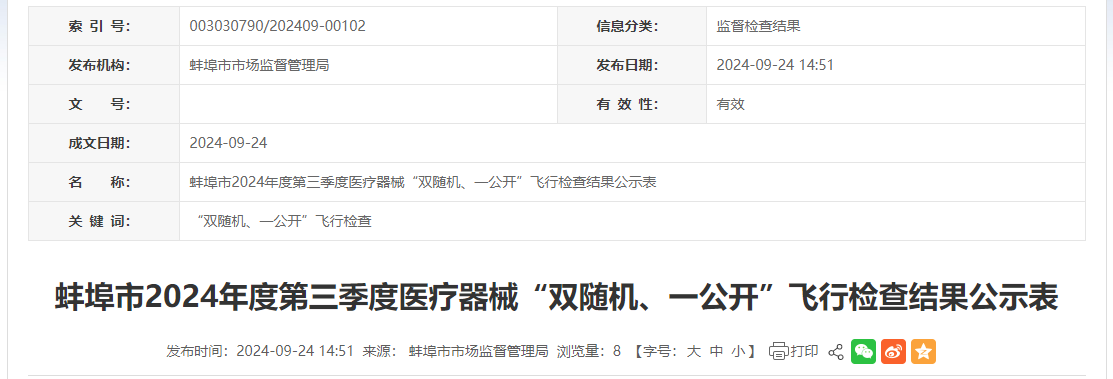Share via the green WeChat icon
This screenshot has width=1113, height=379.
[863, 351]
